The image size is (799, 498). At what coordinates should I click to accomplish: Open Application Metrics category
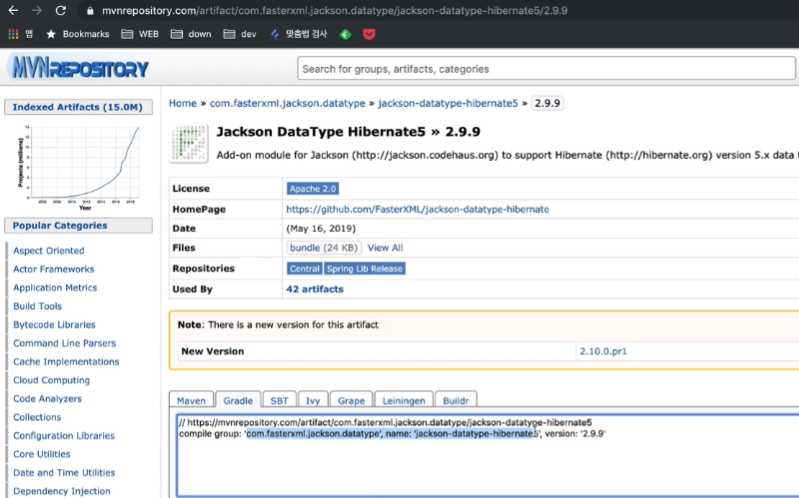55,287
